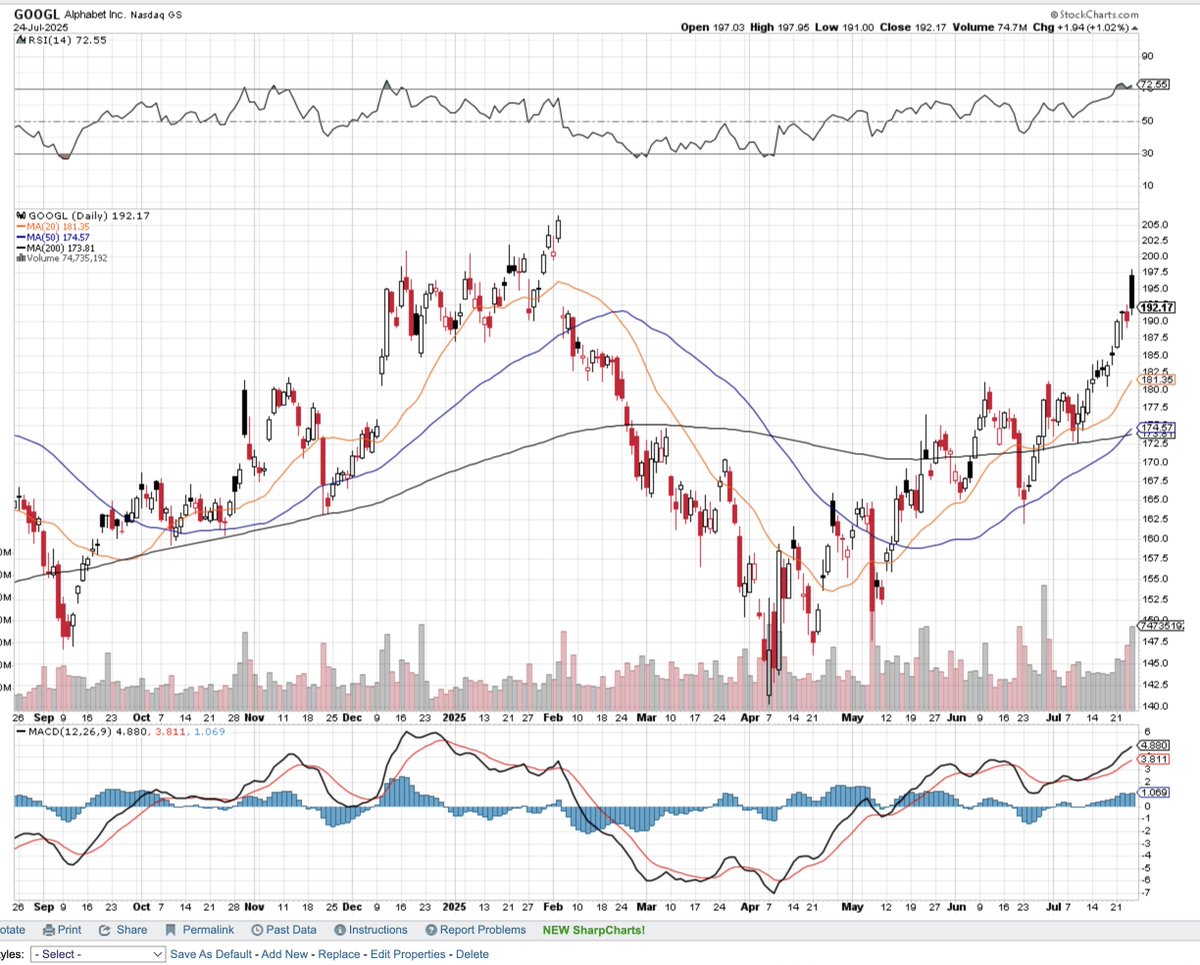This screenshot has width=1200, height=965.
Task: Click the MA(50) 174.57 legend entry
Action: coord(54,237)
